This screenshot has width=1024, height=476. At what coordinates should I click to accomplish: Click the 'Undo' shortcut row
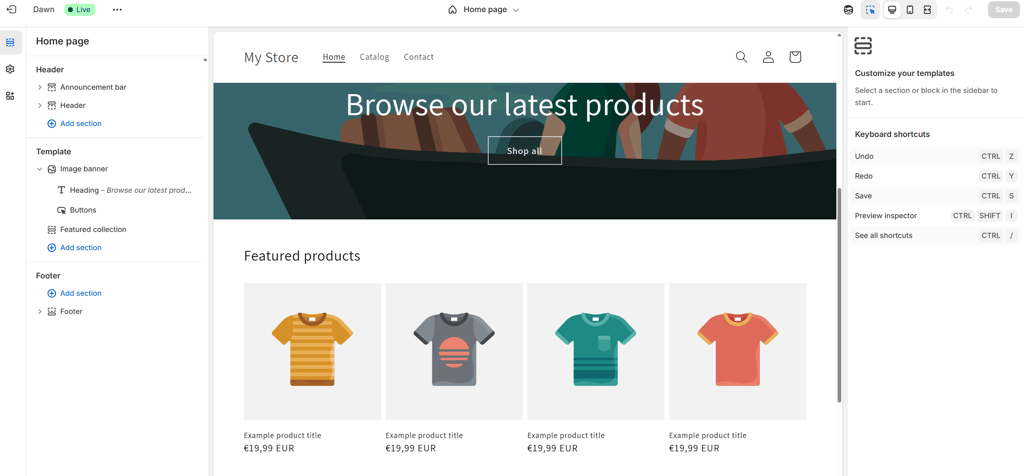point(935,156)
